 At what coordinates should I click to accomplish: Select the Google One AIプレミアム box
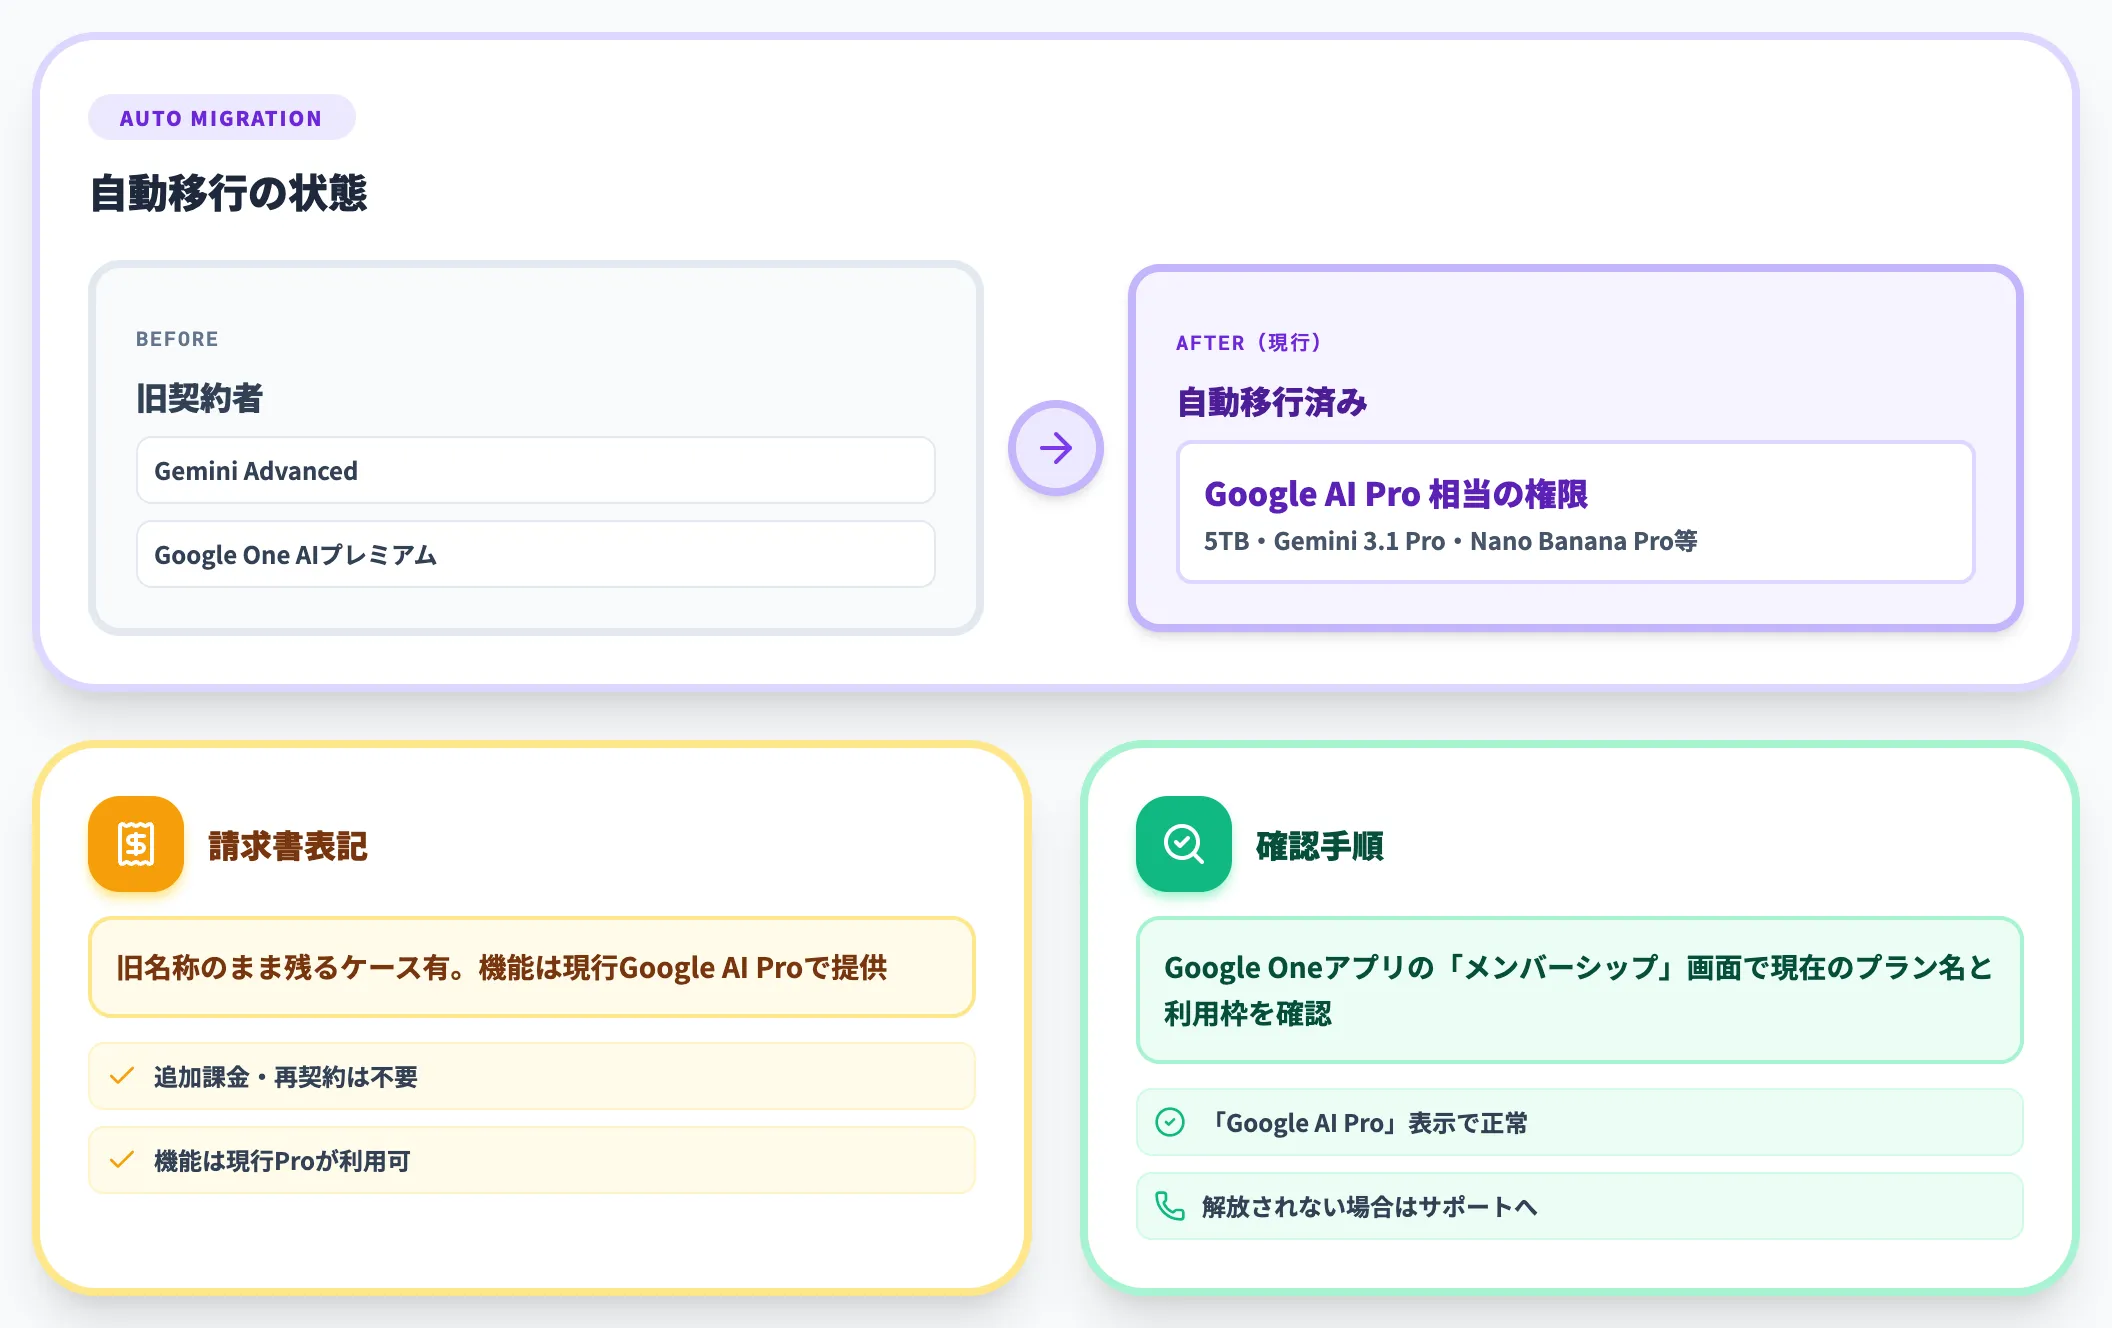pos(536,554)
